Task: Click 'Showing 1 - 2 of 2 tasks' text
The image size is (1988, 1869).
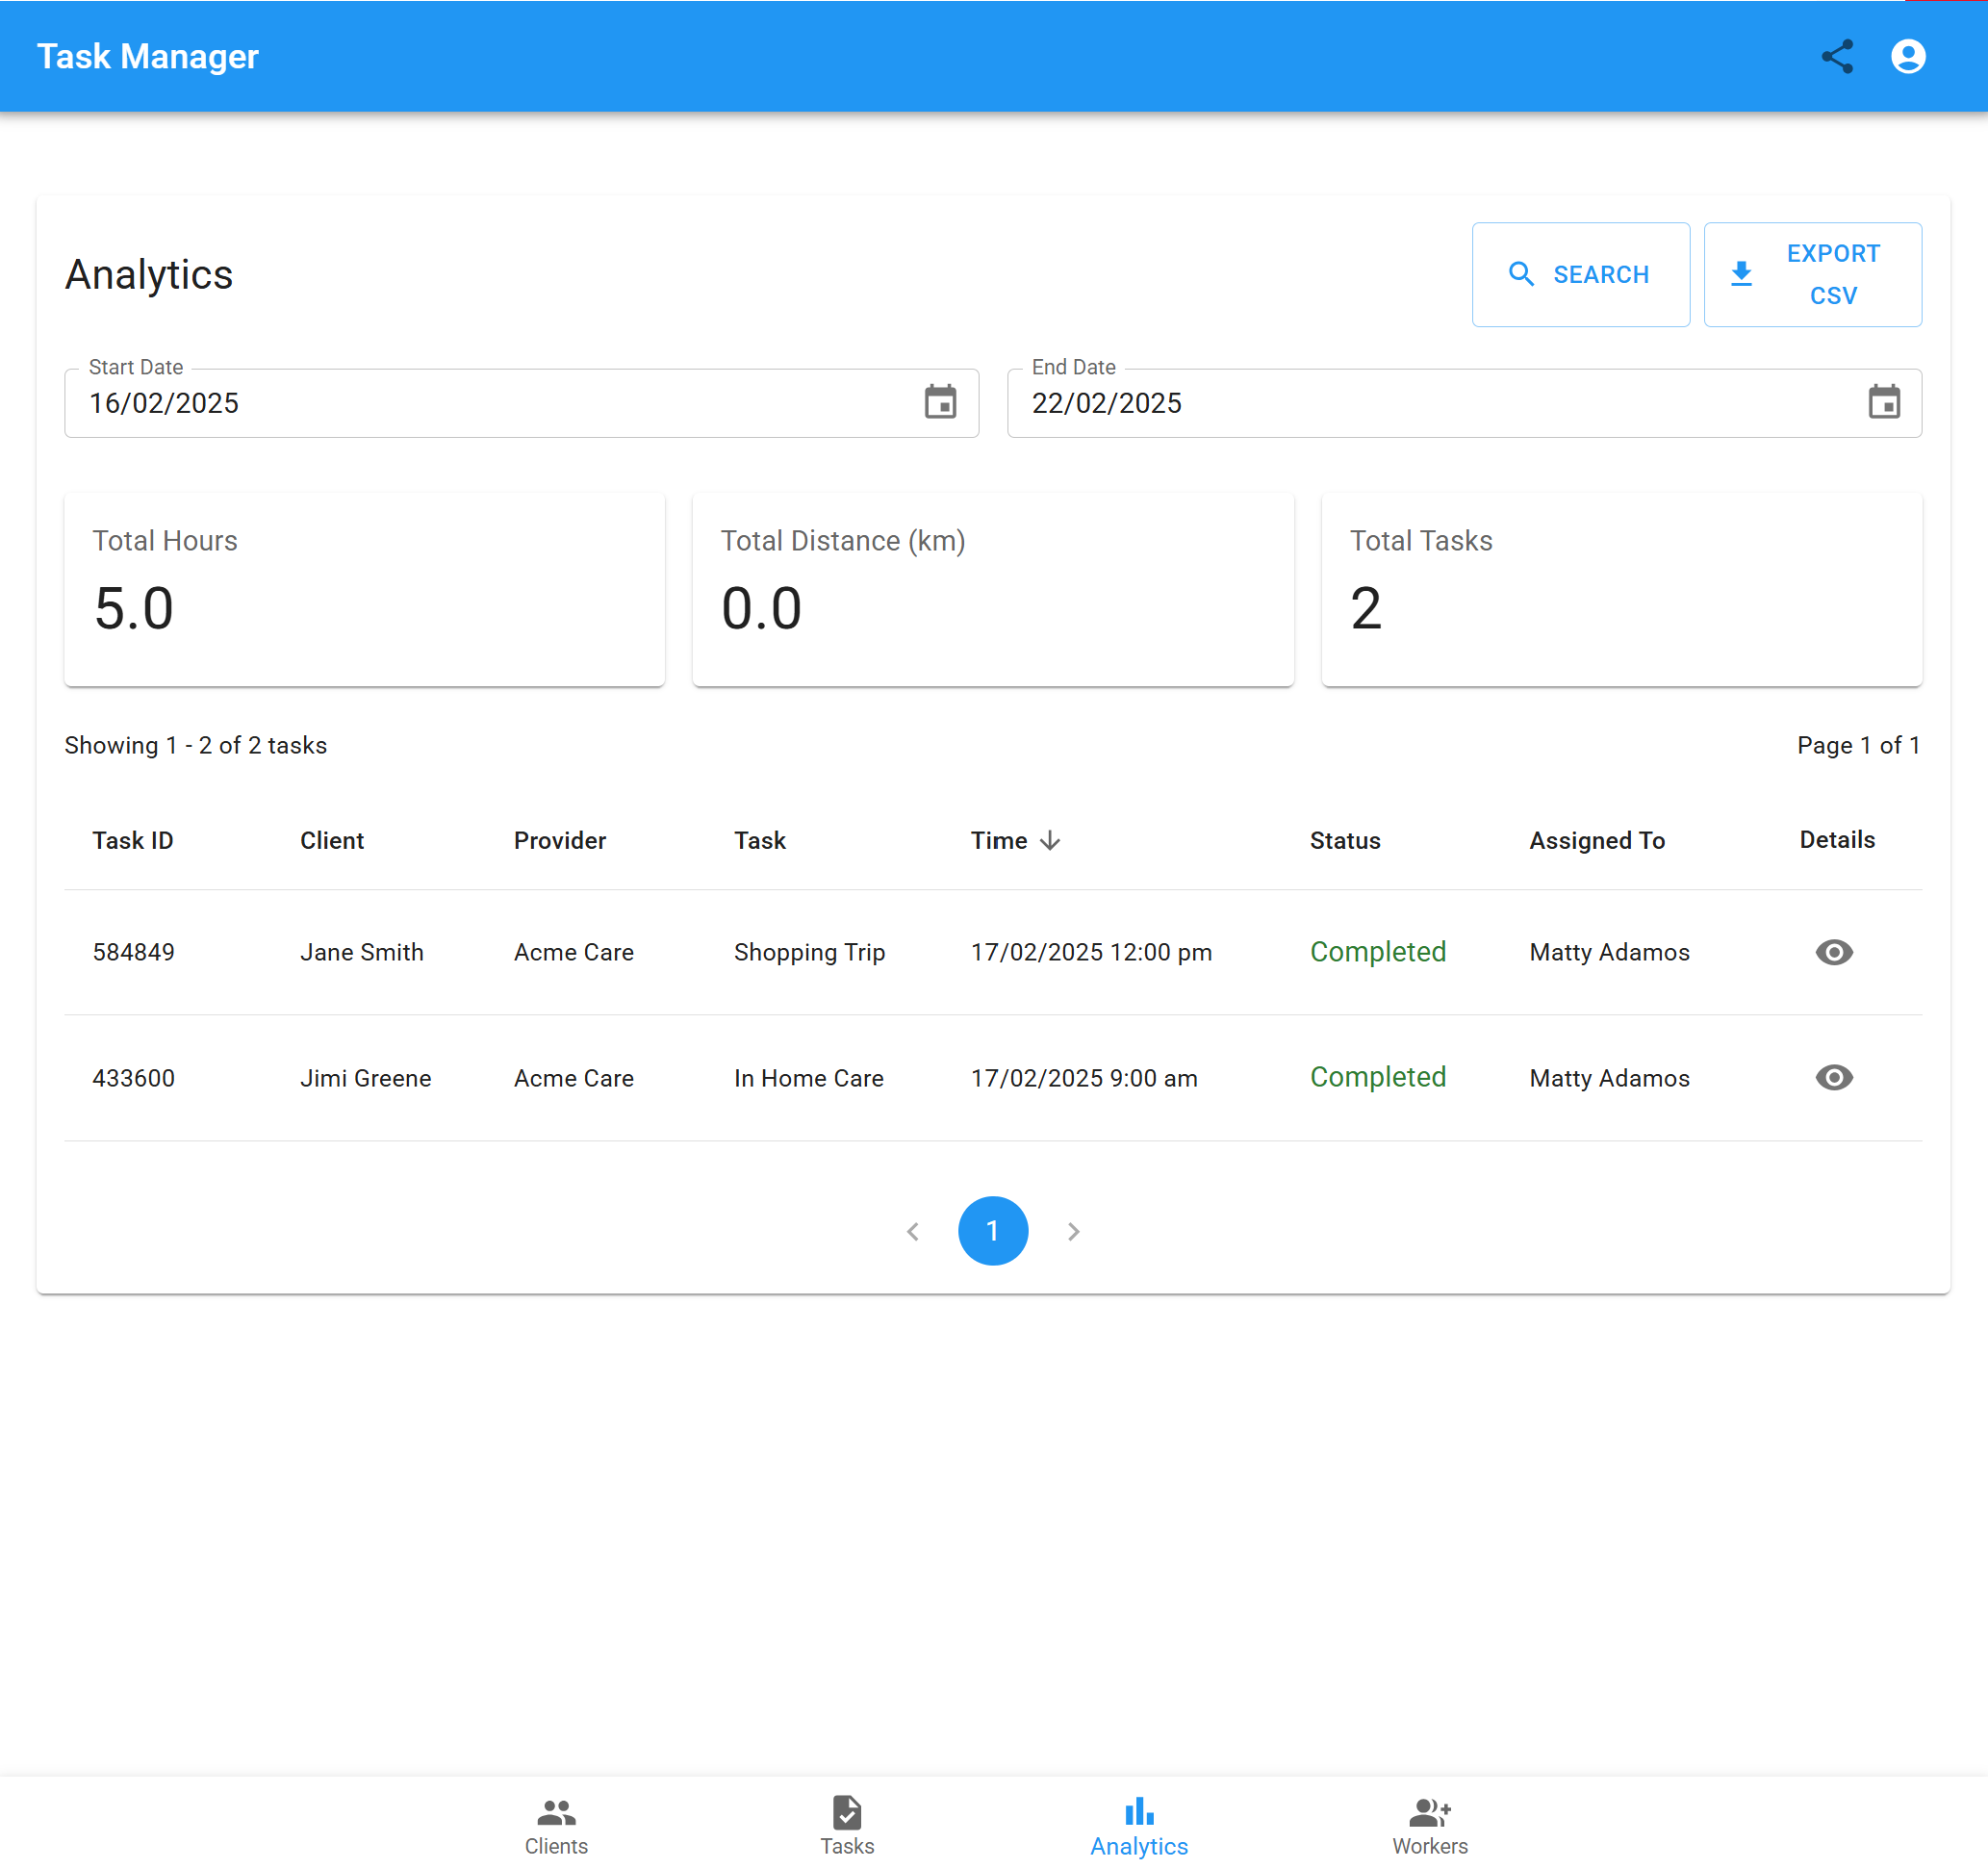Action: click(x=196, y=745)
